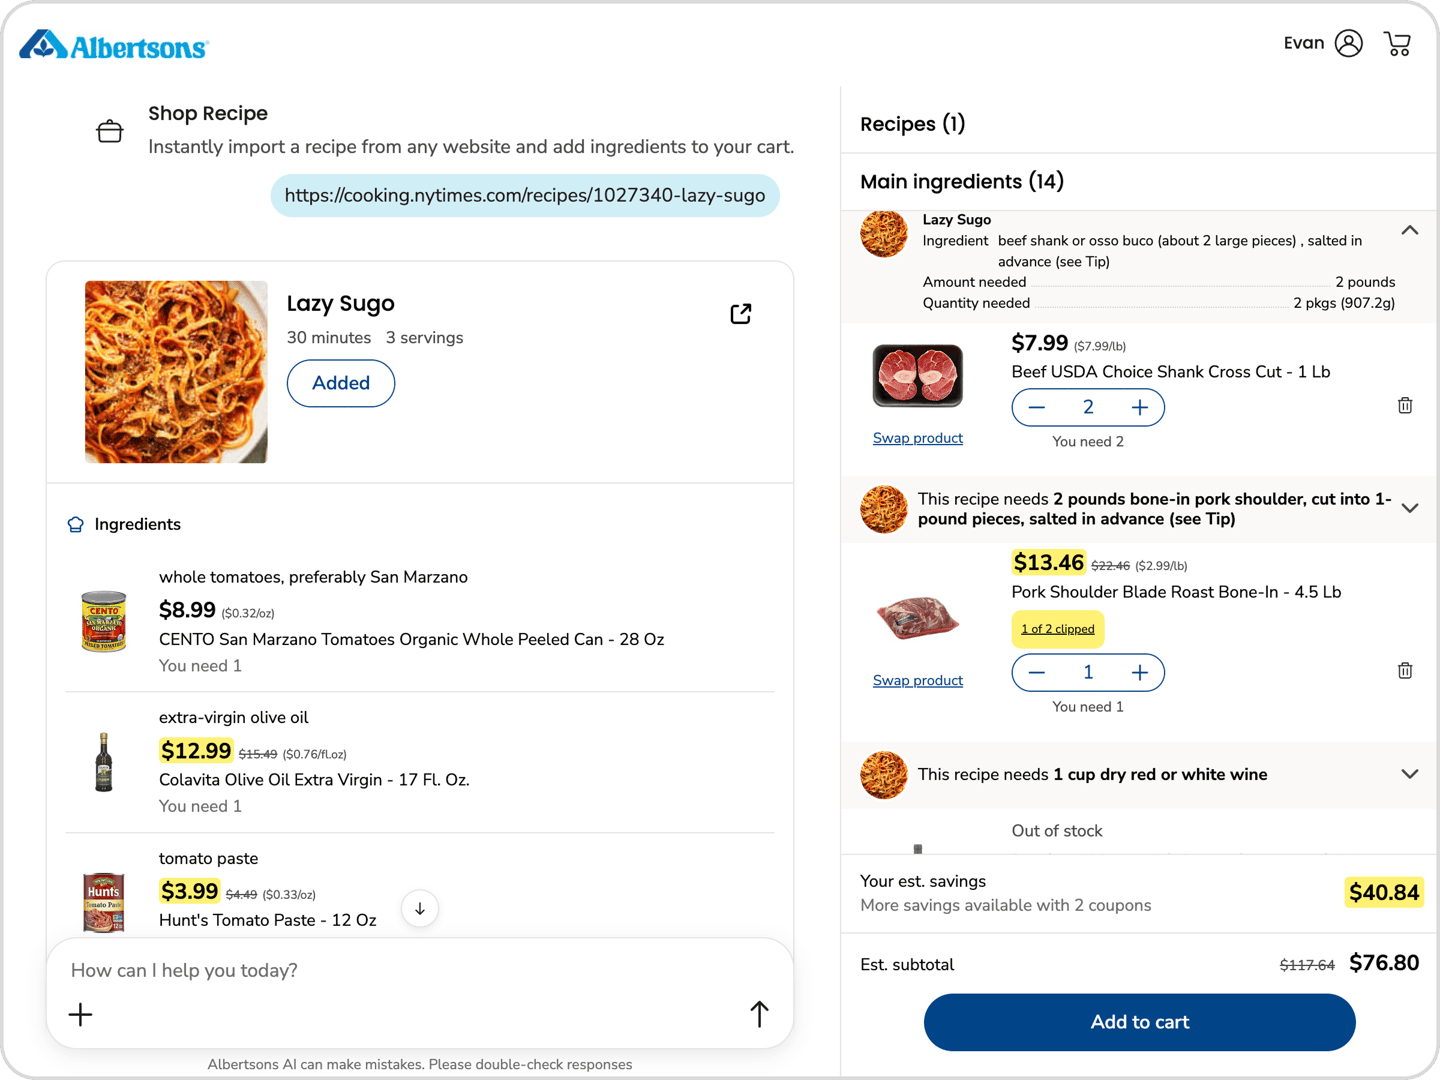Click the Evan account profile icon
This screenshot has height=1080, width=1440.
(x=1348, y=43)
